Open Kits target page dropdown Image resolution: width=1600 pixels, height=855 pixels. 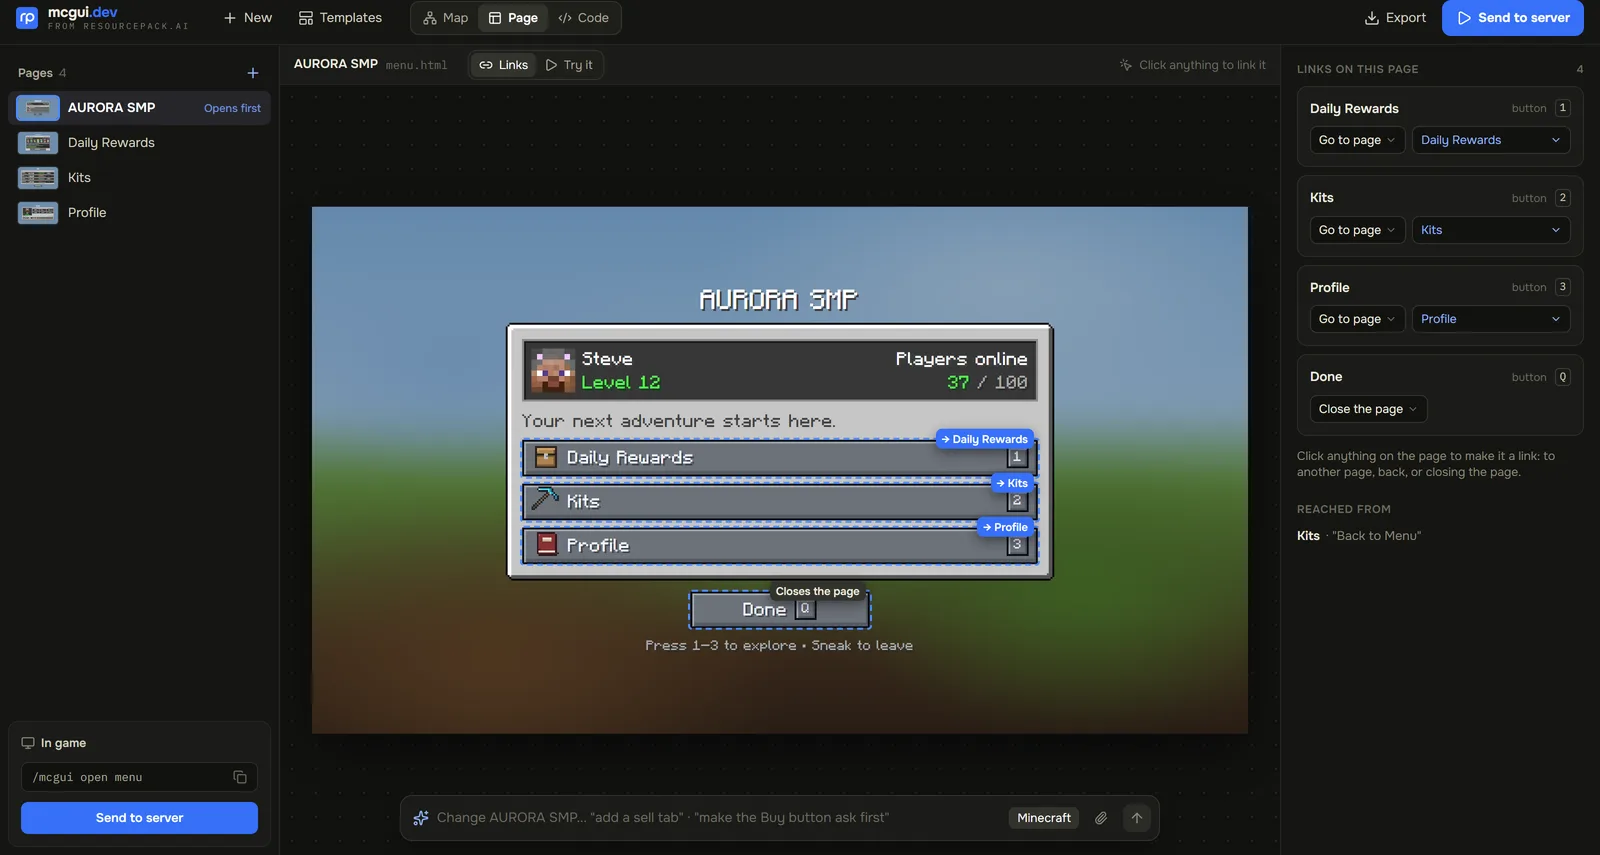(1491, 230)
